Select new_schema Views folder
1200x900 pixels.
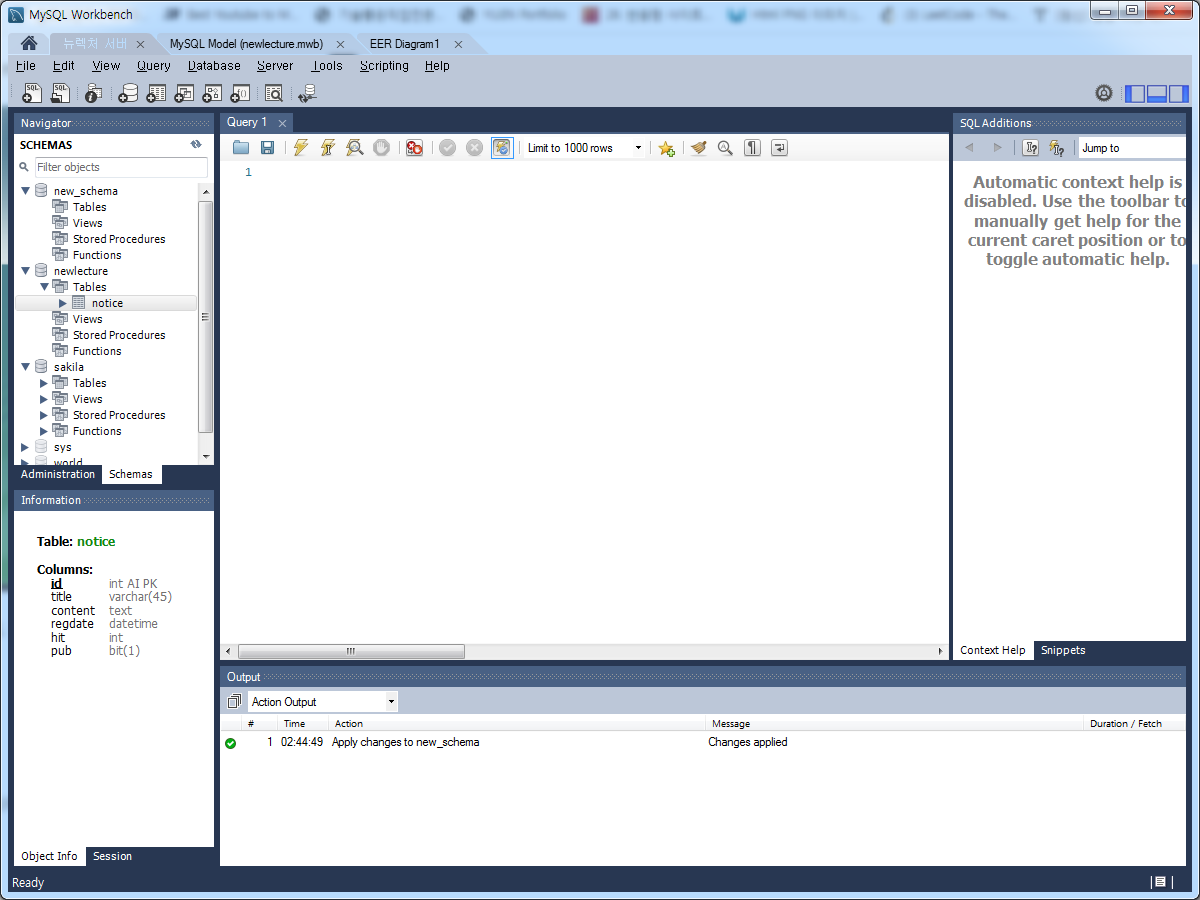pos(87,223)
